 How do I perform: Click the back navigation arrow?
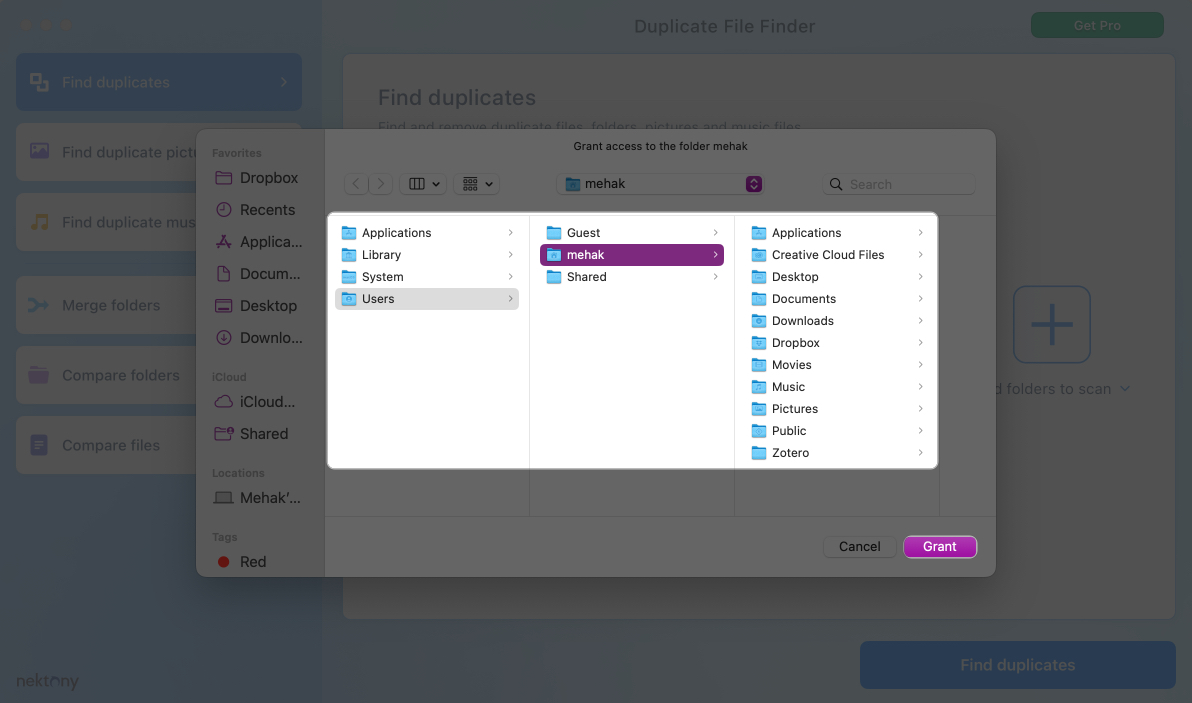coord(356,183)
